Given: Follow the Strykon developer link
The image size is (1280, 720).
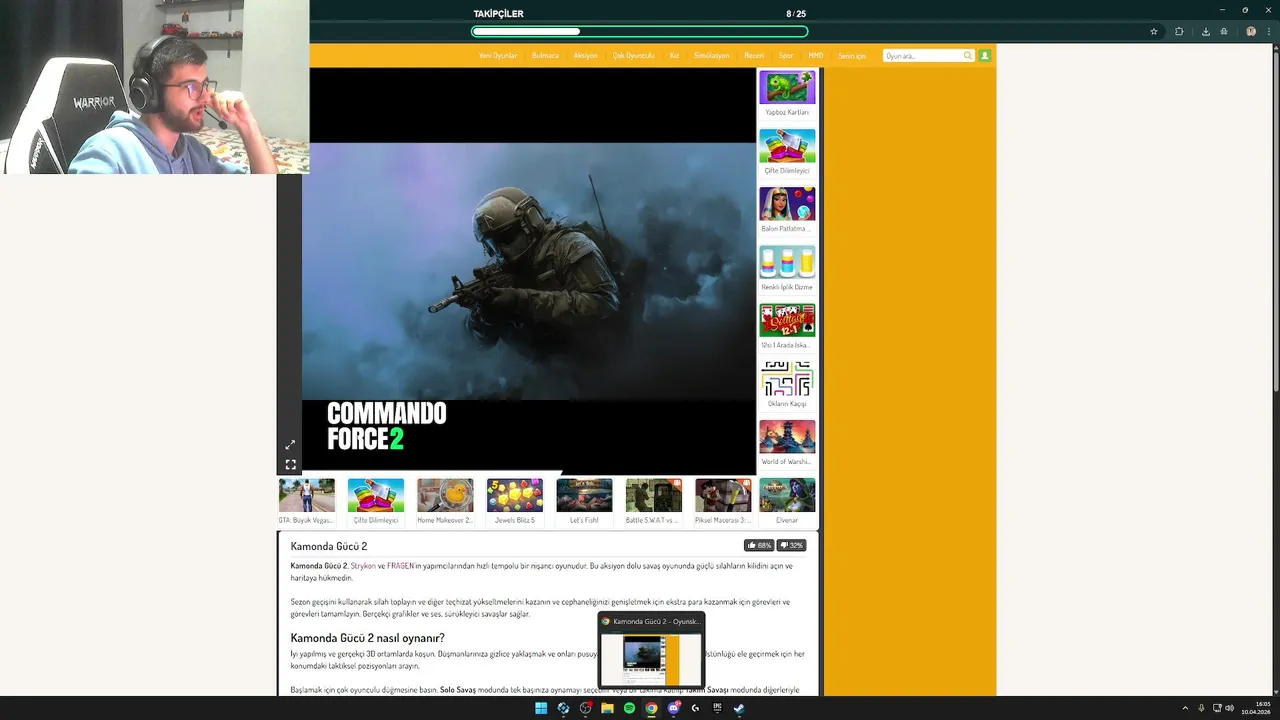Looking at the screenshot, I should point(363,566).
